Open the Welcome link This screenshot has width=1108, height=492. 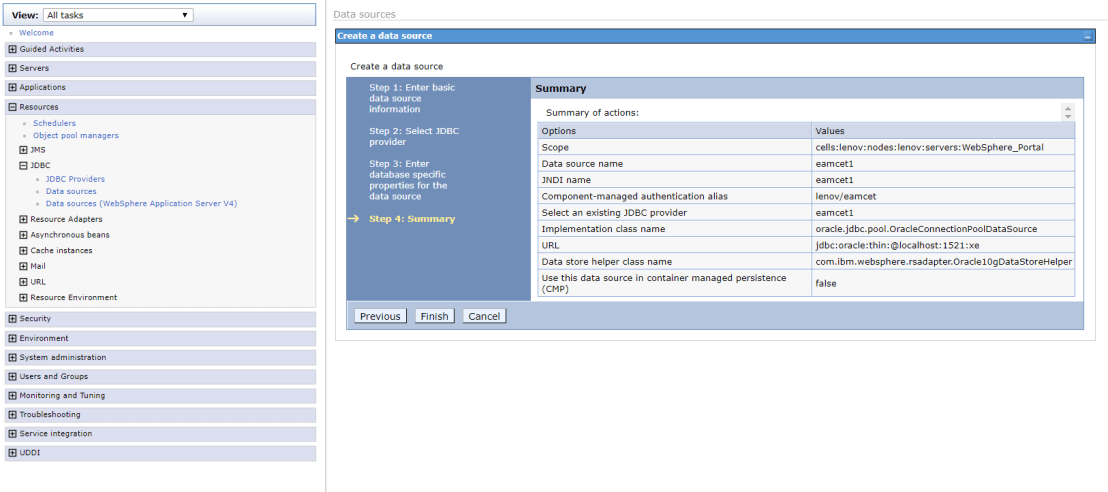[x=36, y=33]
